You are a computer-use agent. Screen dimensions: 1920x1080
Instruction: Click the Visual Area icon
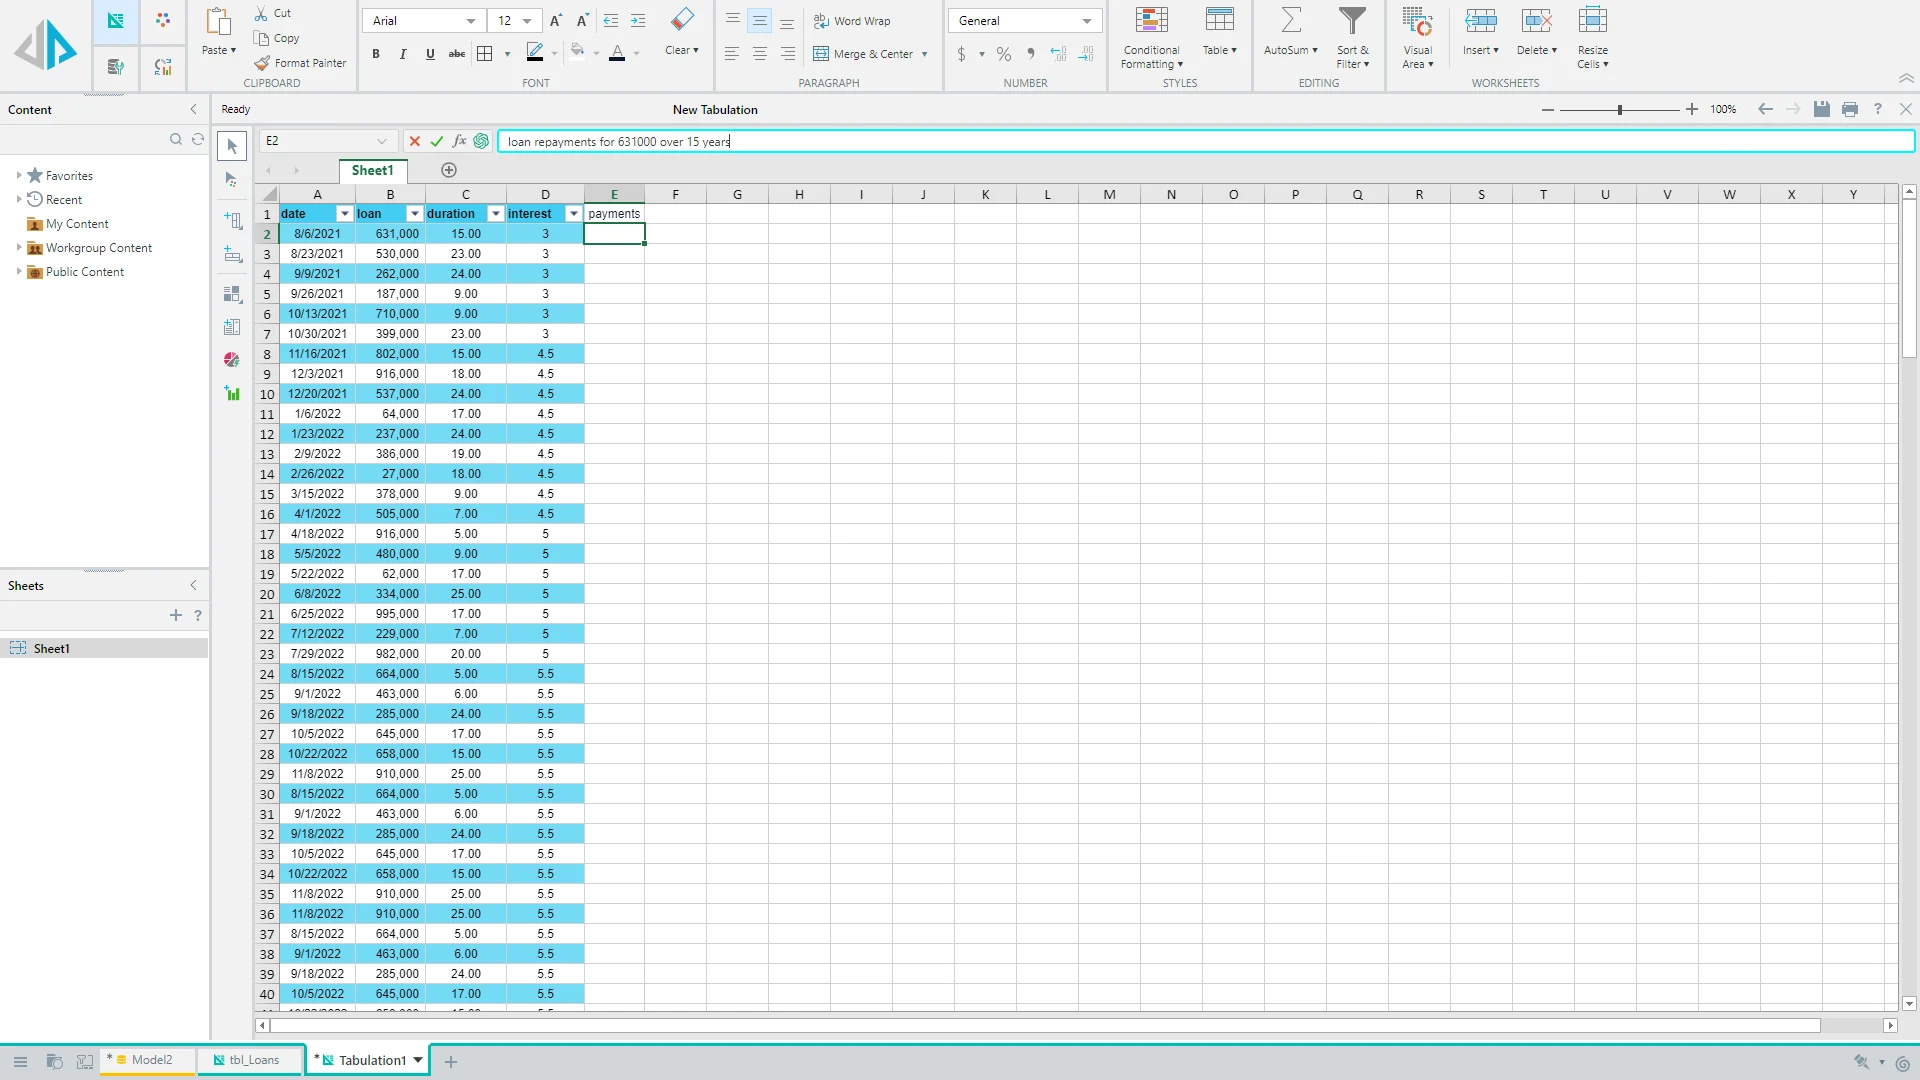click(x=1417, y=21)
